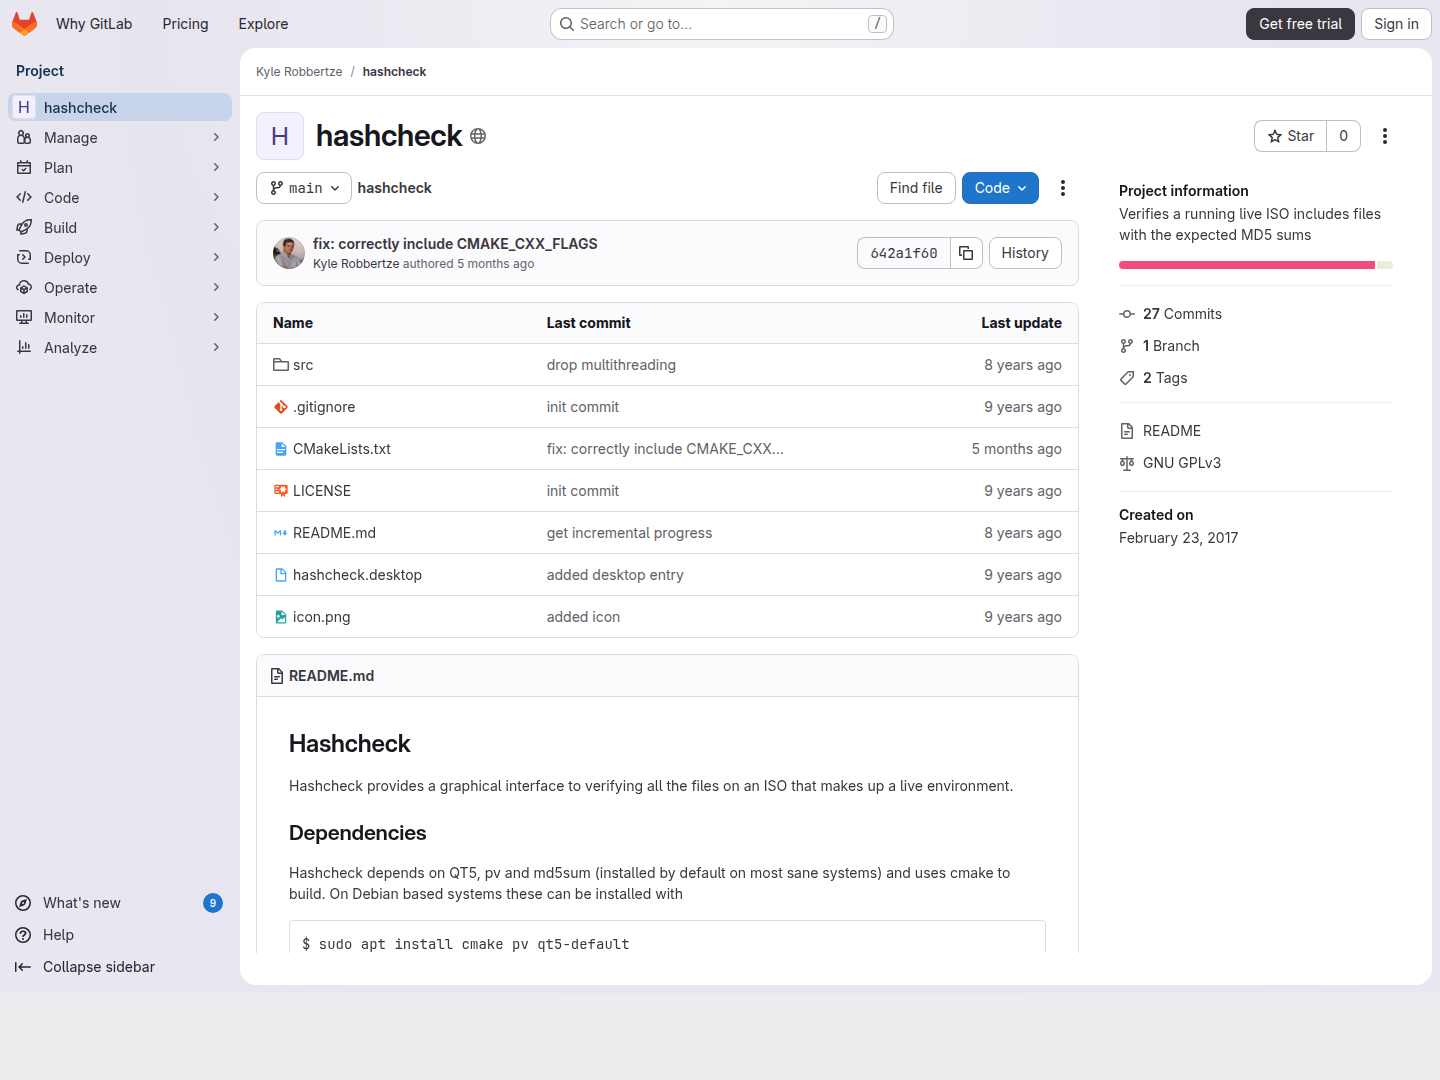The height and width of the screenshot is (1080, 1440).
Task: Click the src folder icon
Action: (281, 365)
